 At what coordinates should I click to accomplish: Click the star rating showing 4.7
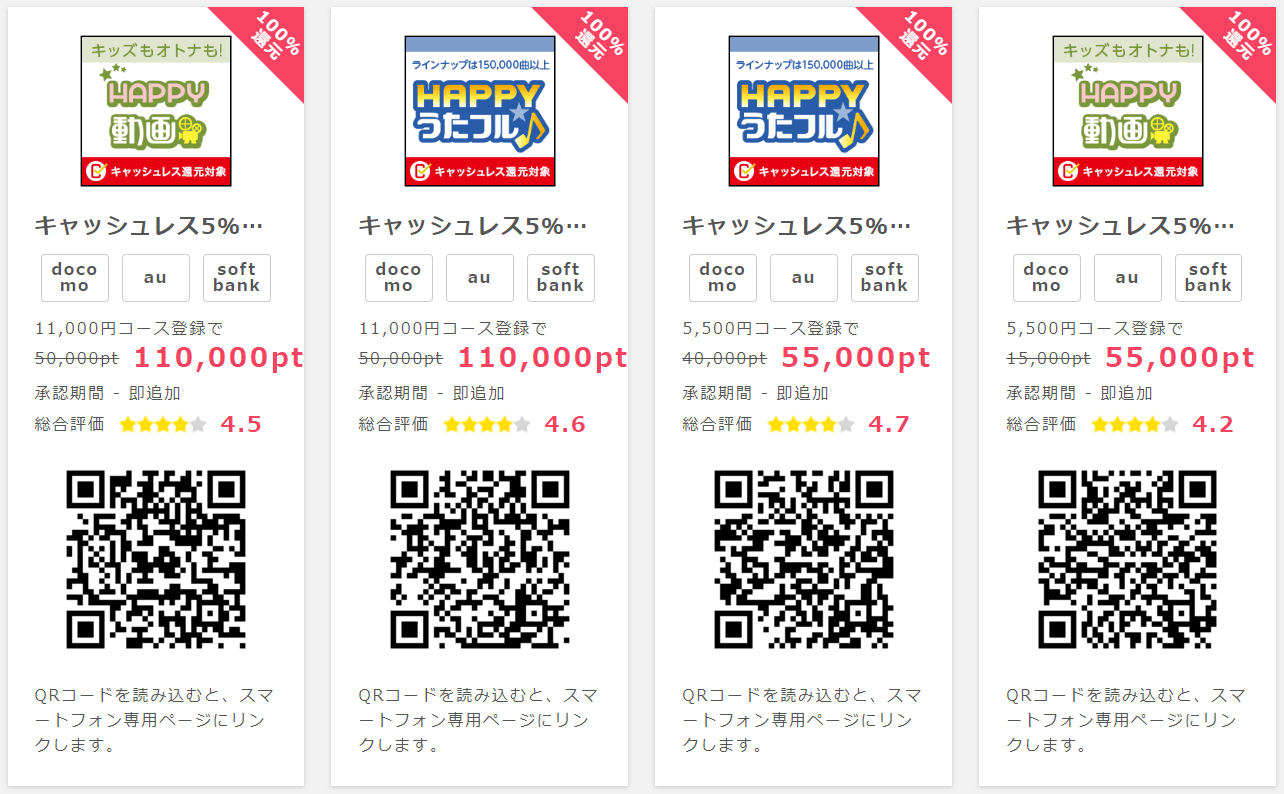[x=811, y=424]
